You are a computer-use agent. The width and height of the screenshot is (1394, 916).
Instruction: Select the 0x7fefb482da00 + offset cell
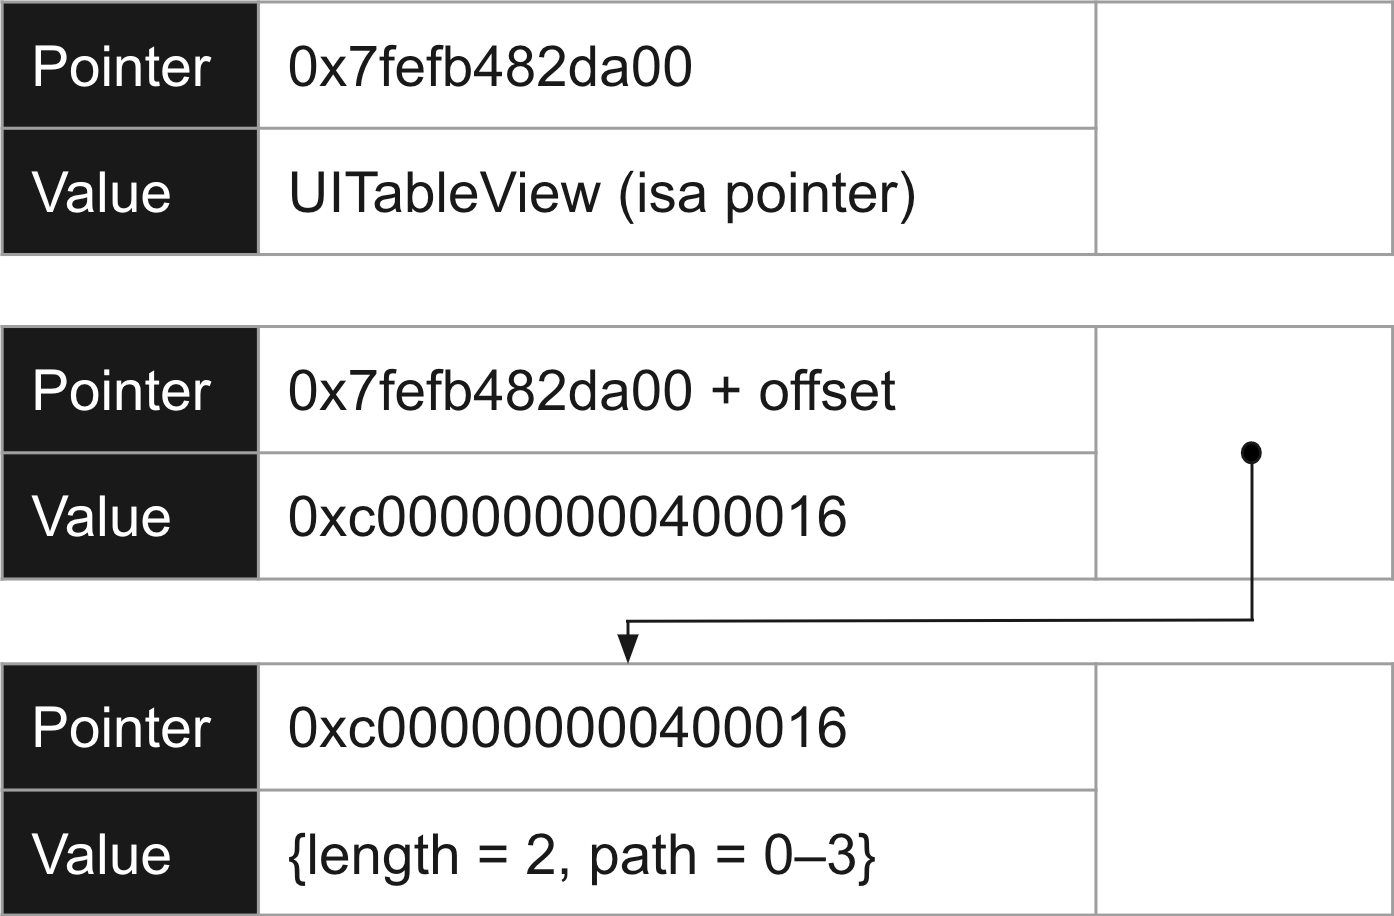click(677, 389)
